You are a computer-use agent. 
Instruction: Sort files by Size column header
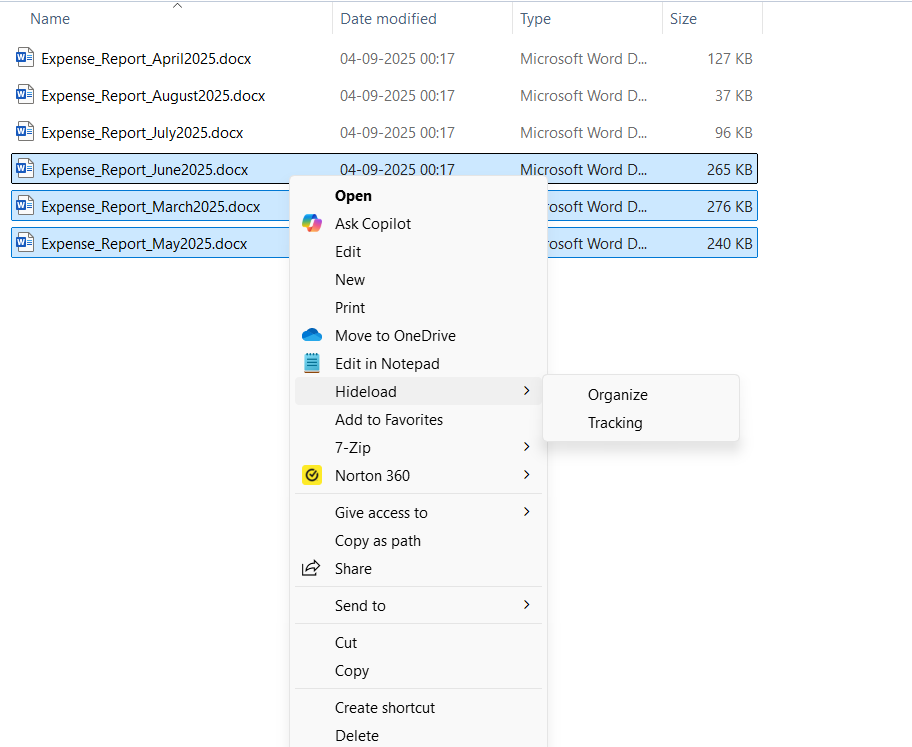683,19
